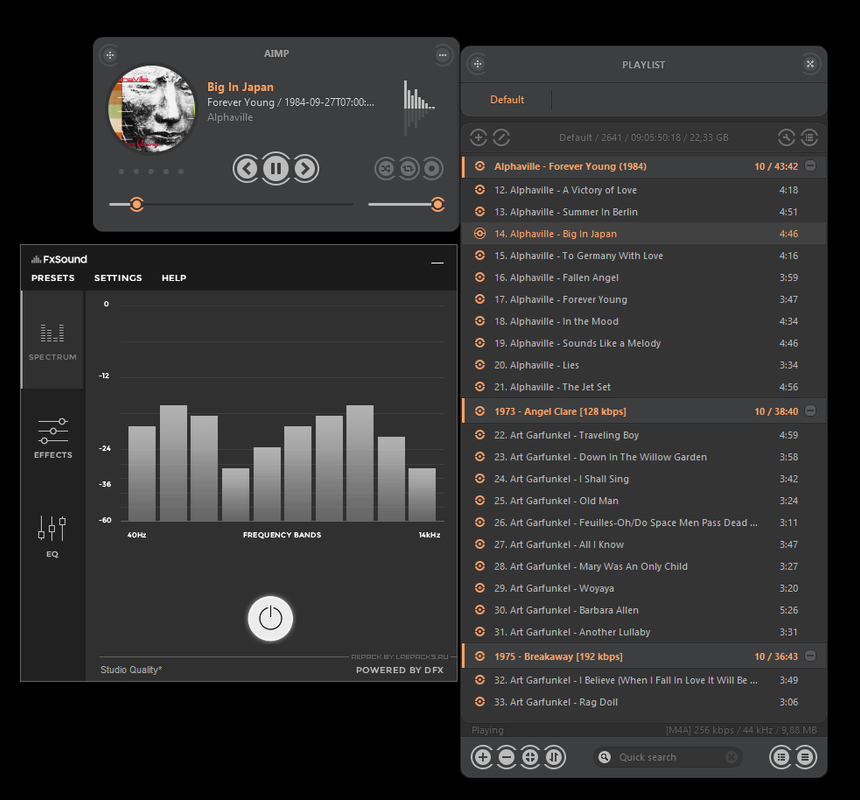
Task: Open the playlist list menu icon in header
Action: pos(810,138)
